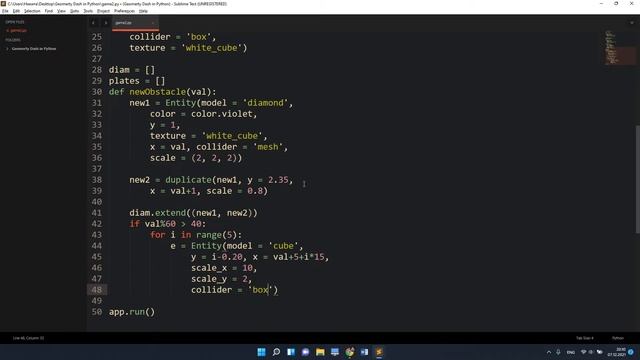The width and height of the screenshot is (640, 360).
Task: Open the View menu
Action: click(x=61, y=11)
